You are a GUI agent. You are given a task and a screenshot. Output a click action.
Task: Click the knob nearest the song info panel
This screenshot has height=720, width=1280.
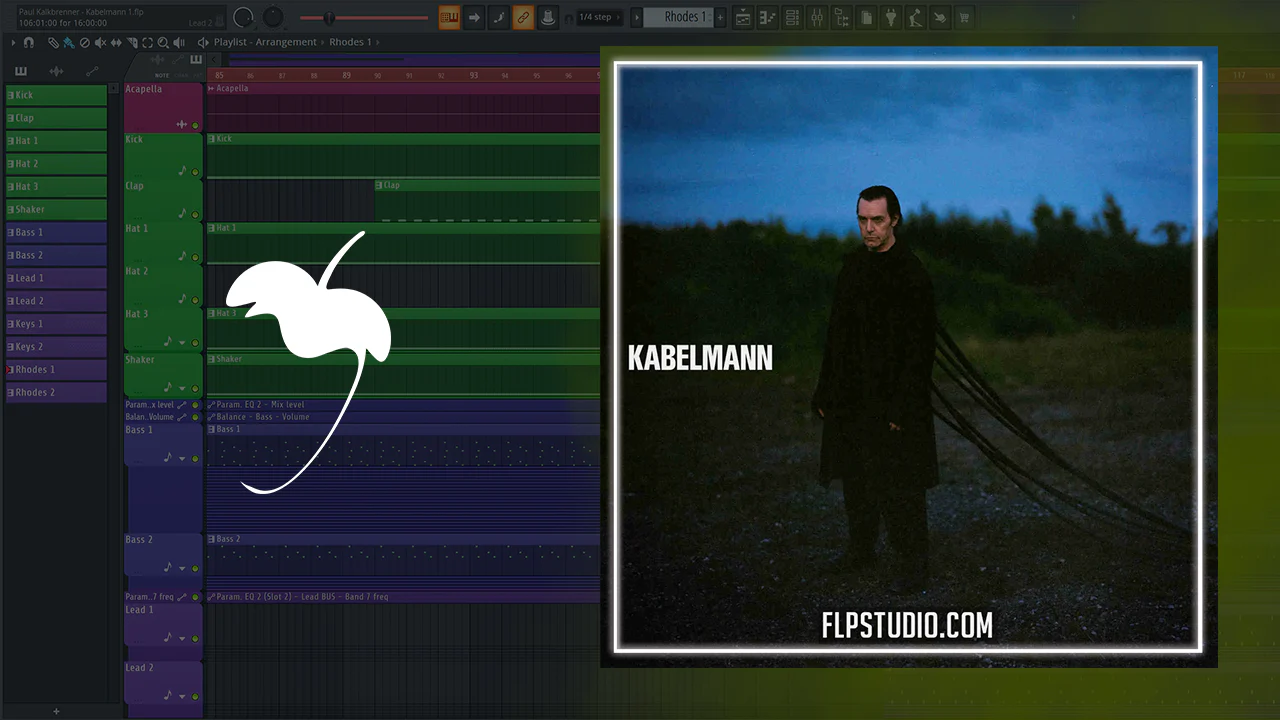[243, 17]
